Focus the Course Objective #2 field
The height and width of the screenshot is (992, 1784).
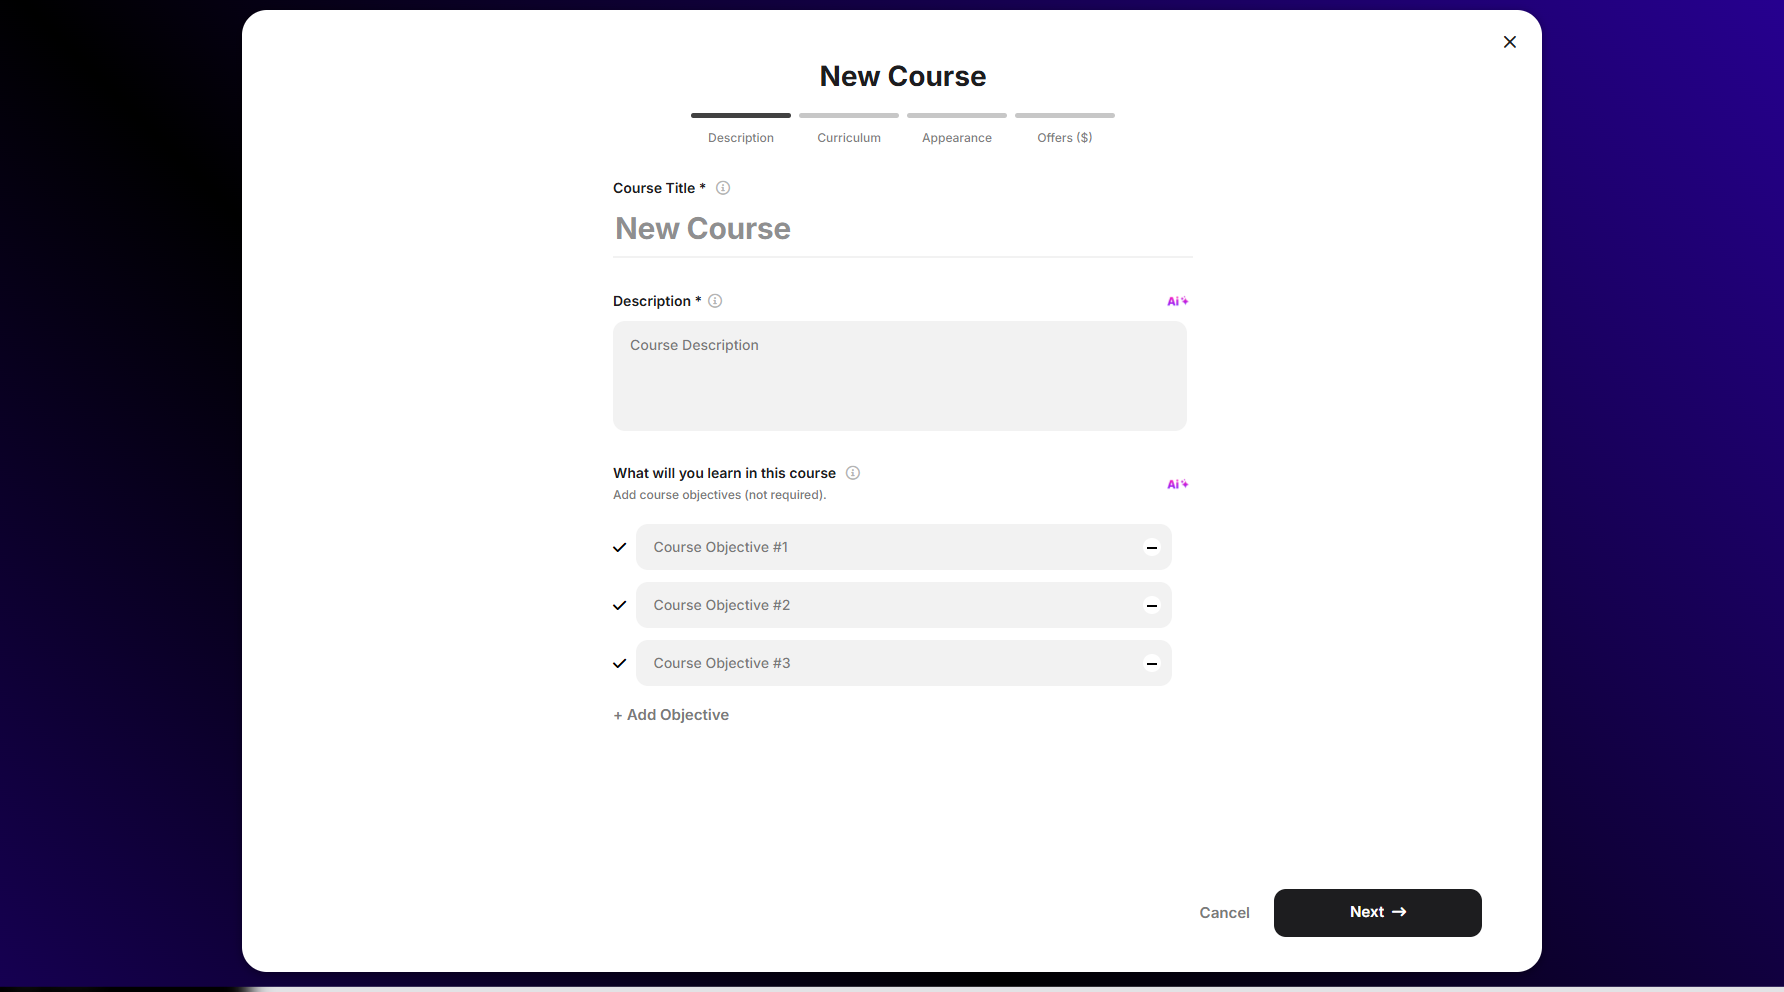tap(904, 605)
